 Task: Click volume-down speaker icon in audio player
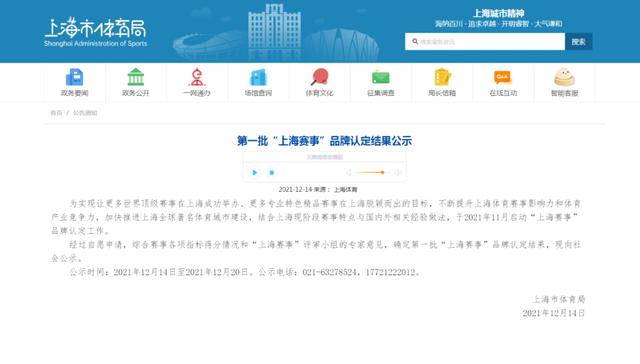pos(349,173)
